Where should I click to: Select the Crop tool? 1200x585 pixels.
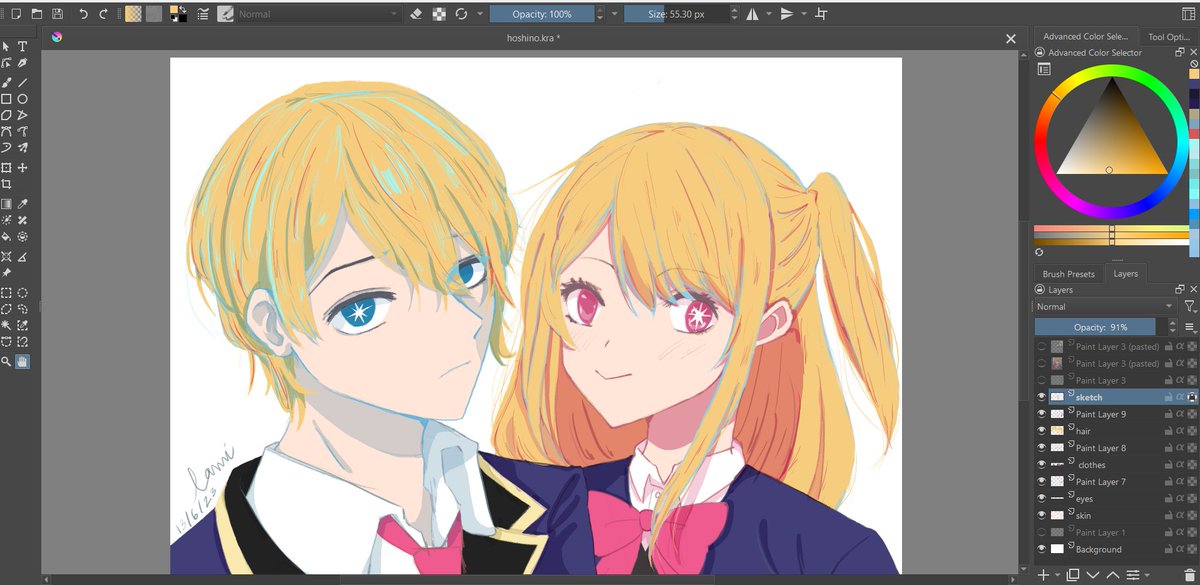coord(6,184)
